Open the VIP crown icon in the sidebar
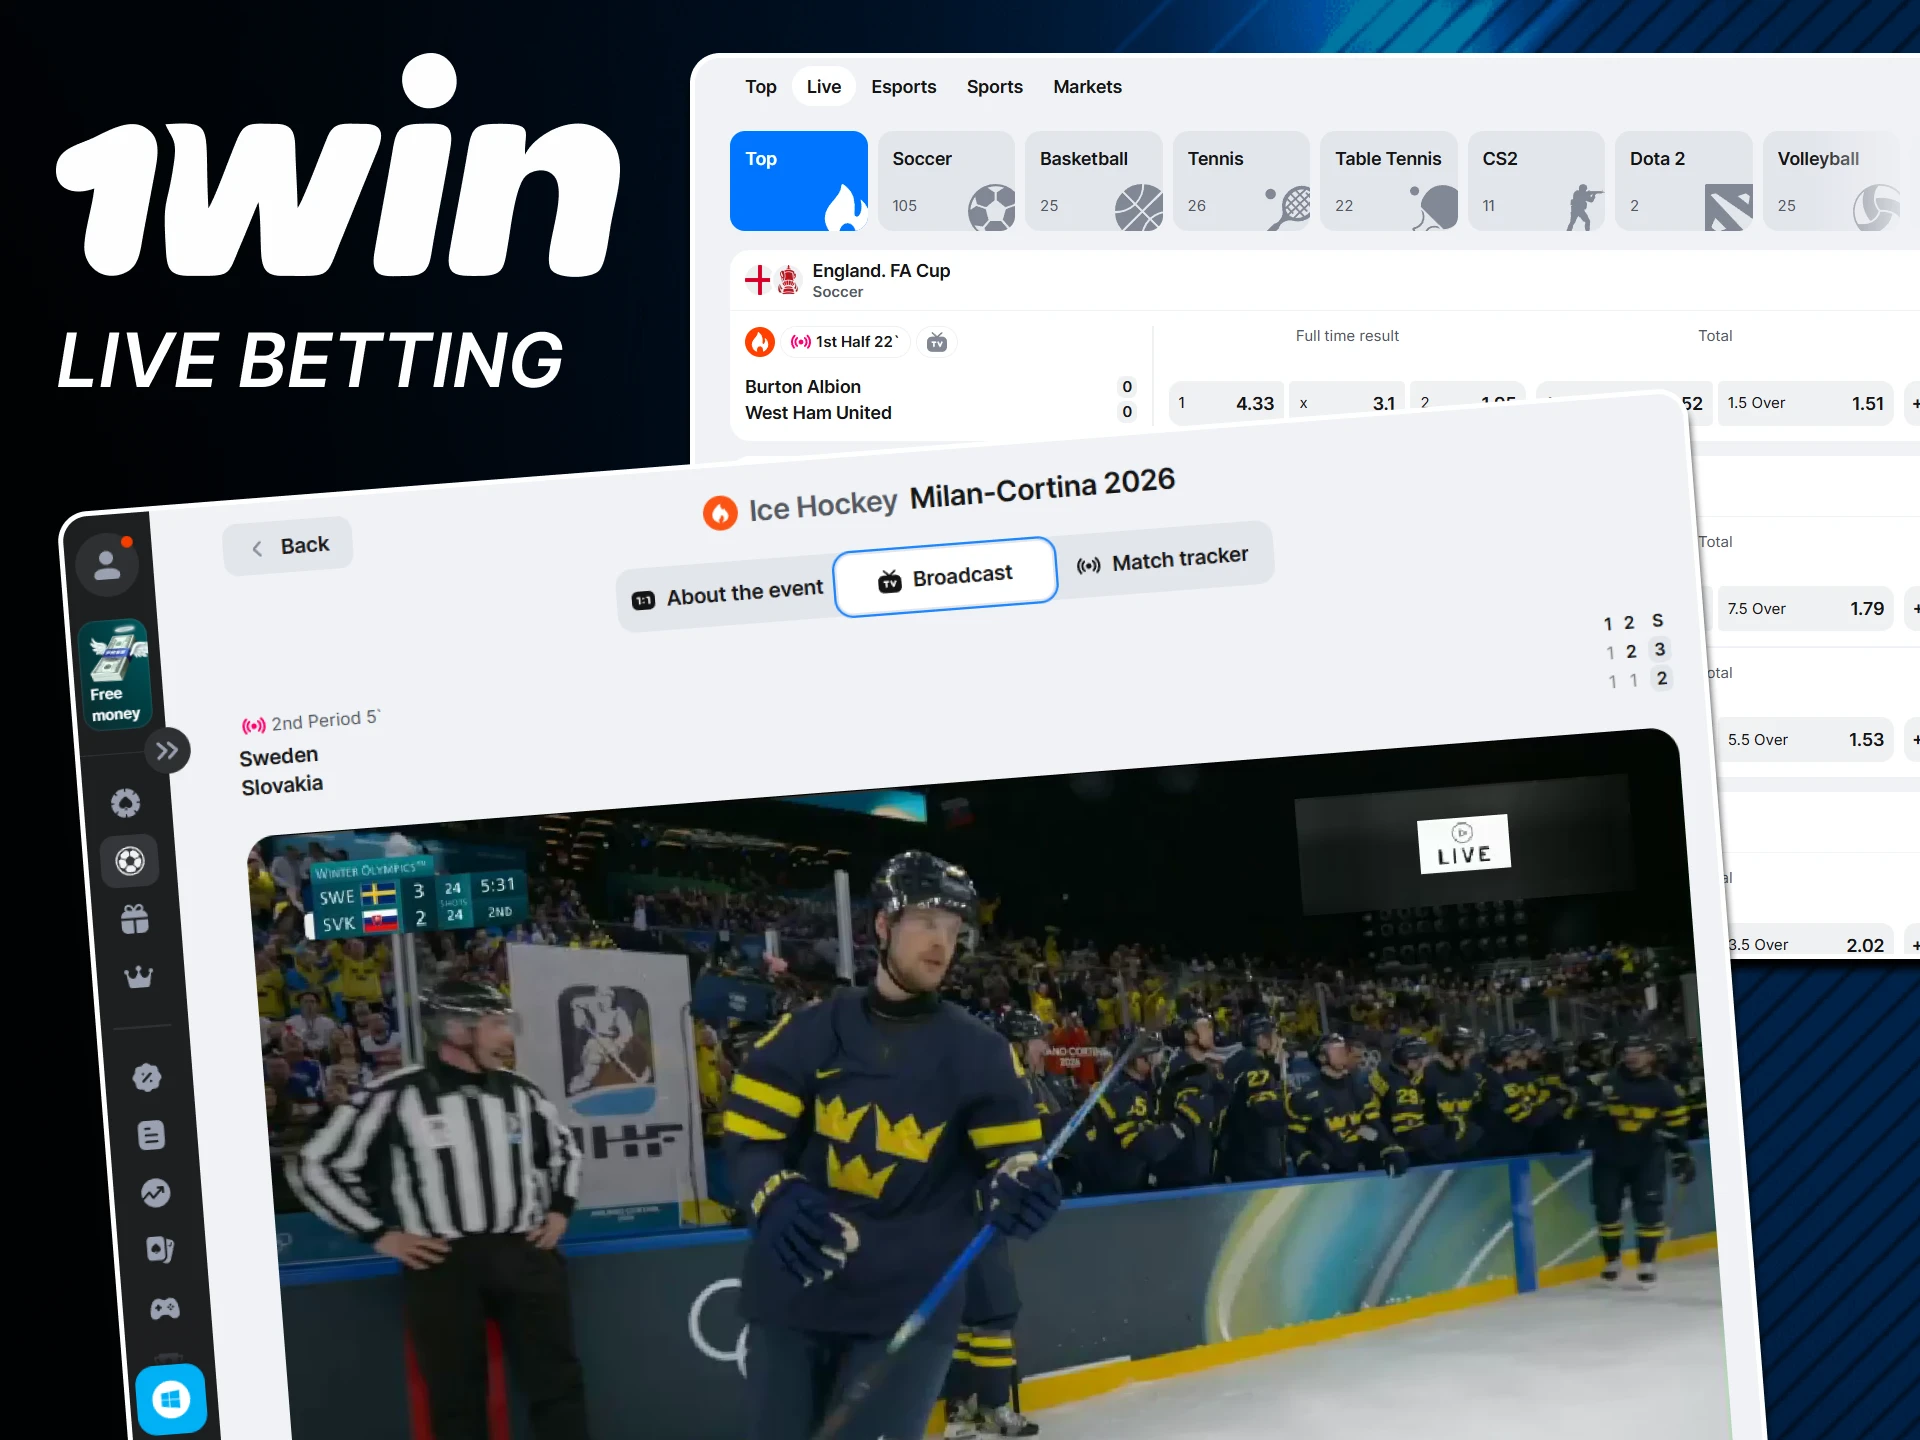 [x=139, y=978]
